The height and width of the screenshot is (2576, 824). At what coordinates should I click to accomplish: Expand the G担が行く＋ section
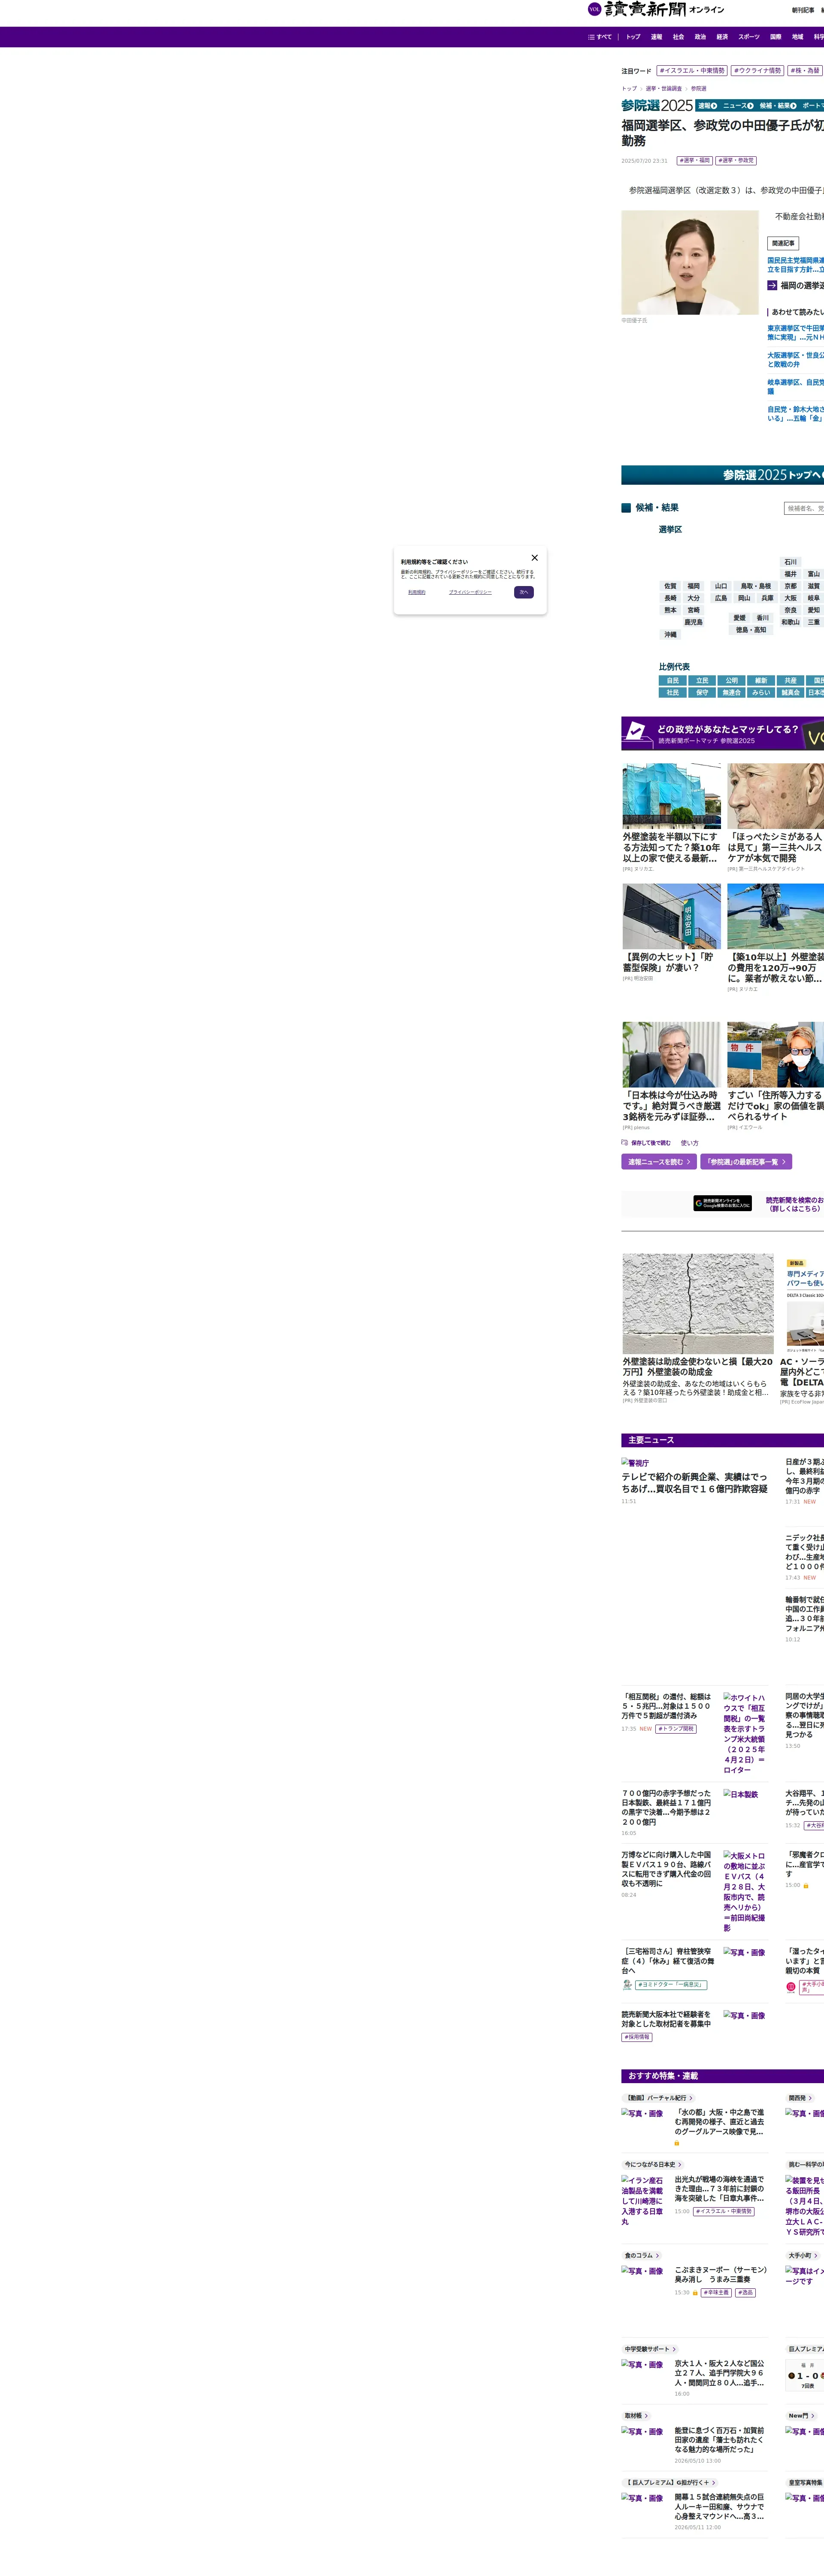pos(670,2483)
